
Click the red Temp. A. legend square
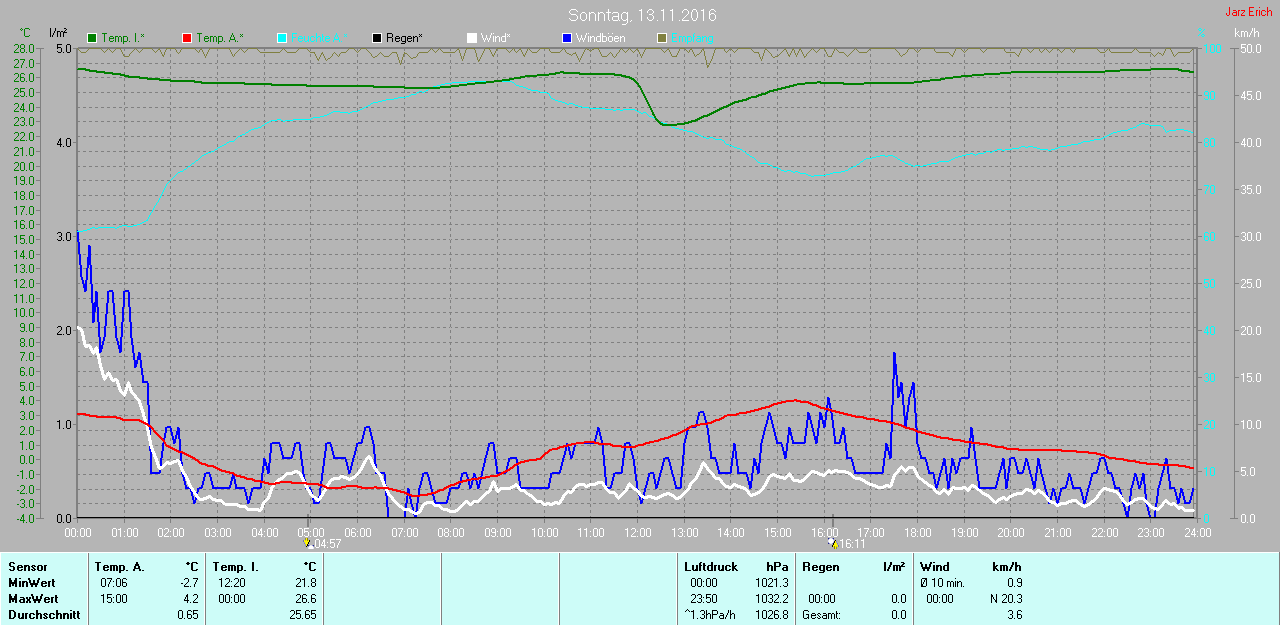(x=187, y=38)
